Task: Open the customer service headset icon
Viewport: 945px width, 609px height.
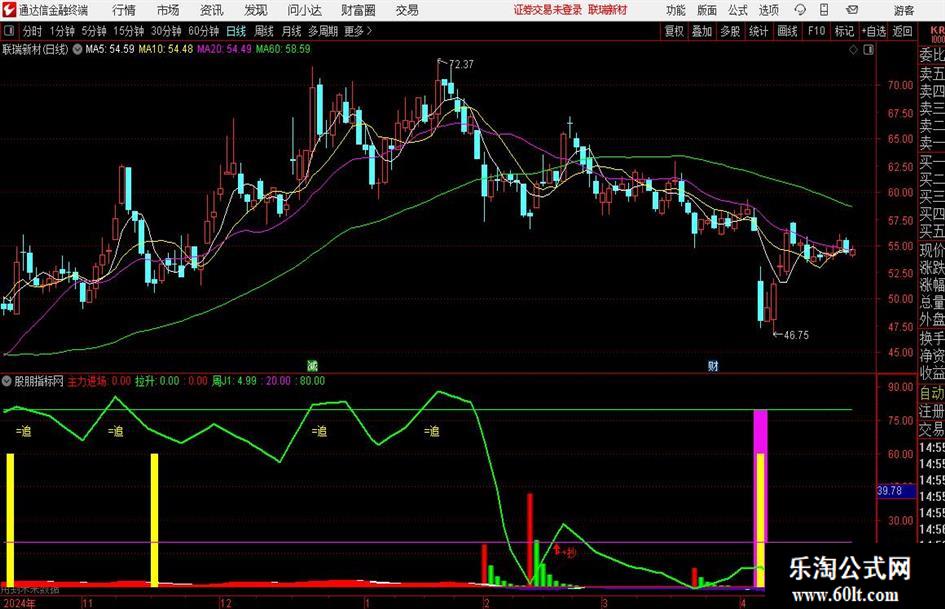Action: [x=800, y=10]
